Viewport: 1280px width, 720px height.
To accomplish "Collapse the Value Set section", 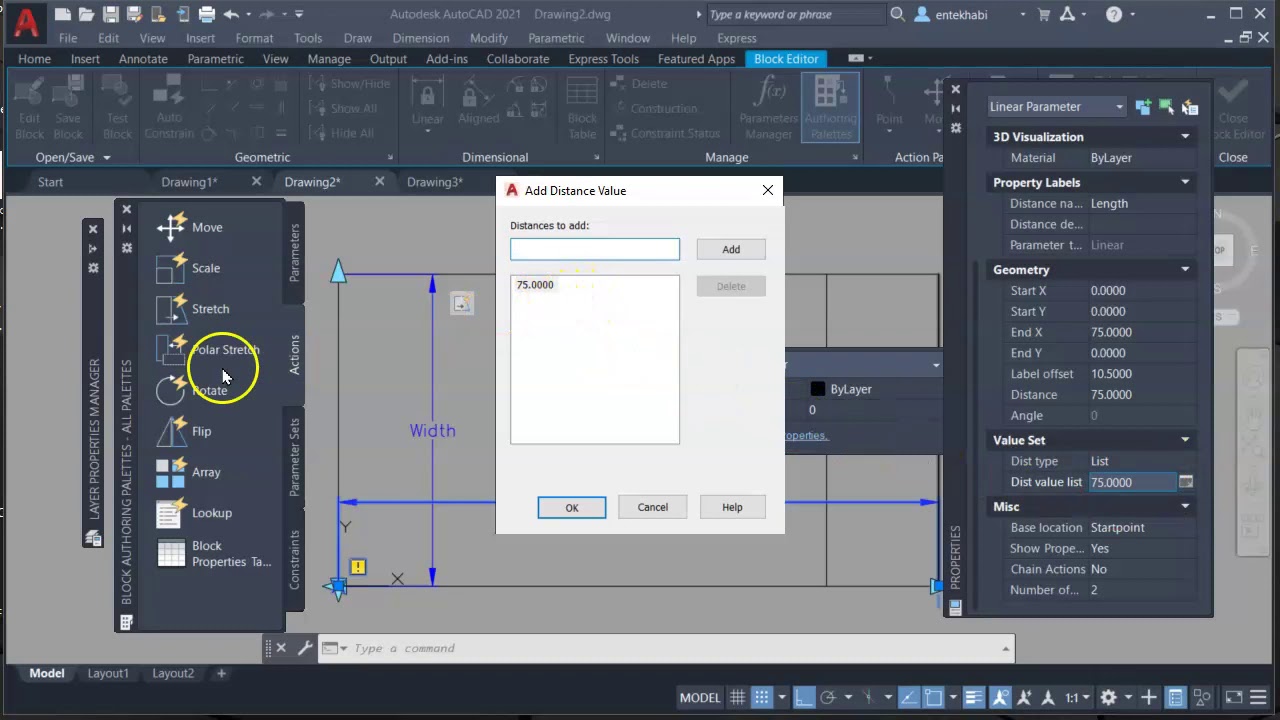I will coord(1185,440).
